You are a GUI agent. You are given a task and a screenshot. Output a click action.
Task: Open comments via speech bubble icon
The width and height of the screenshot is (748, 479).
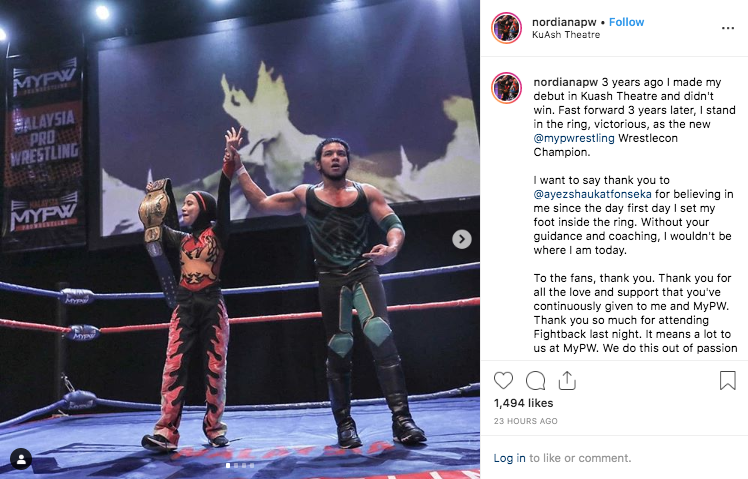pos(535,381)
